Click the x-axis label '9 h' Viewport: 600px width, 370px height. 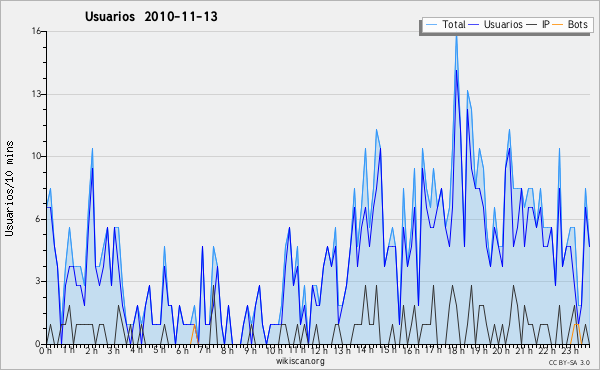[x=250, y=351]
